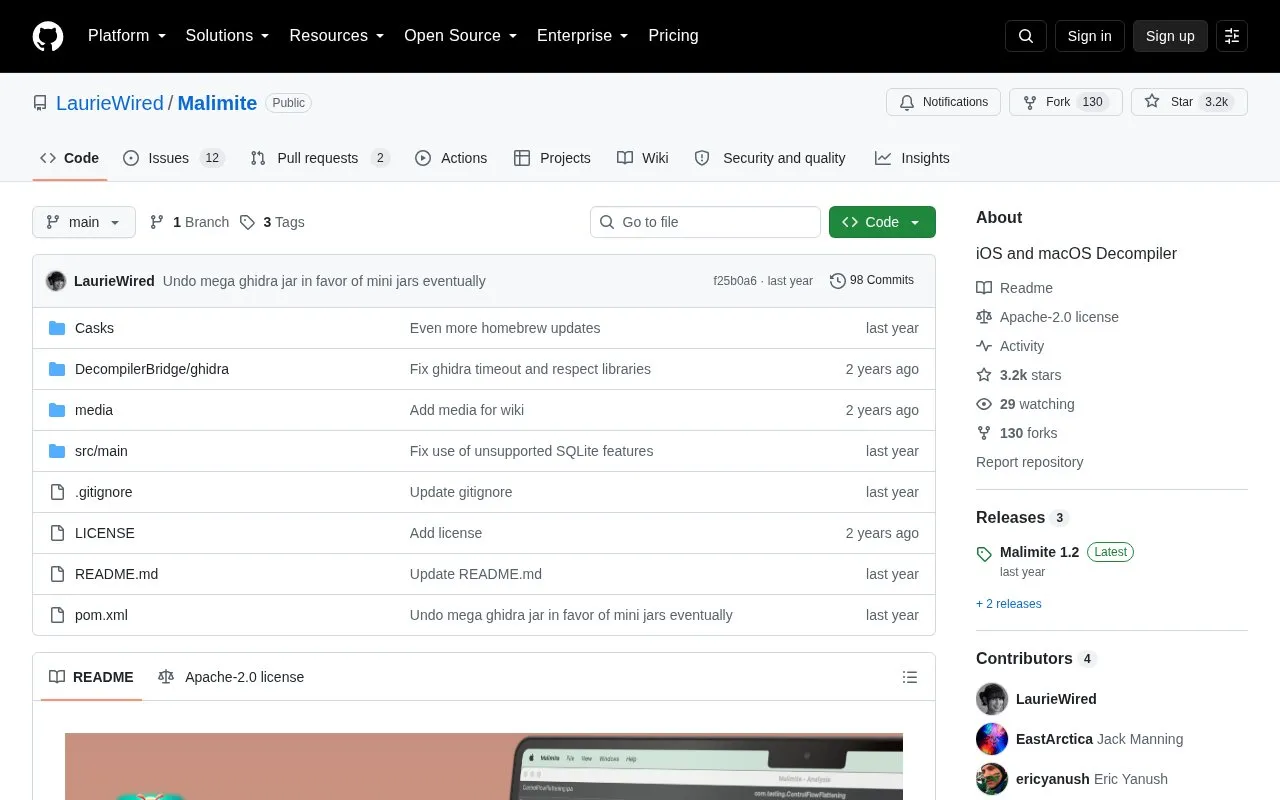Image resolution: width=1280 pixels, height=800 pixels.
Task: Open EastArctica's contributor avatar
Action: [x=992, y=739]
